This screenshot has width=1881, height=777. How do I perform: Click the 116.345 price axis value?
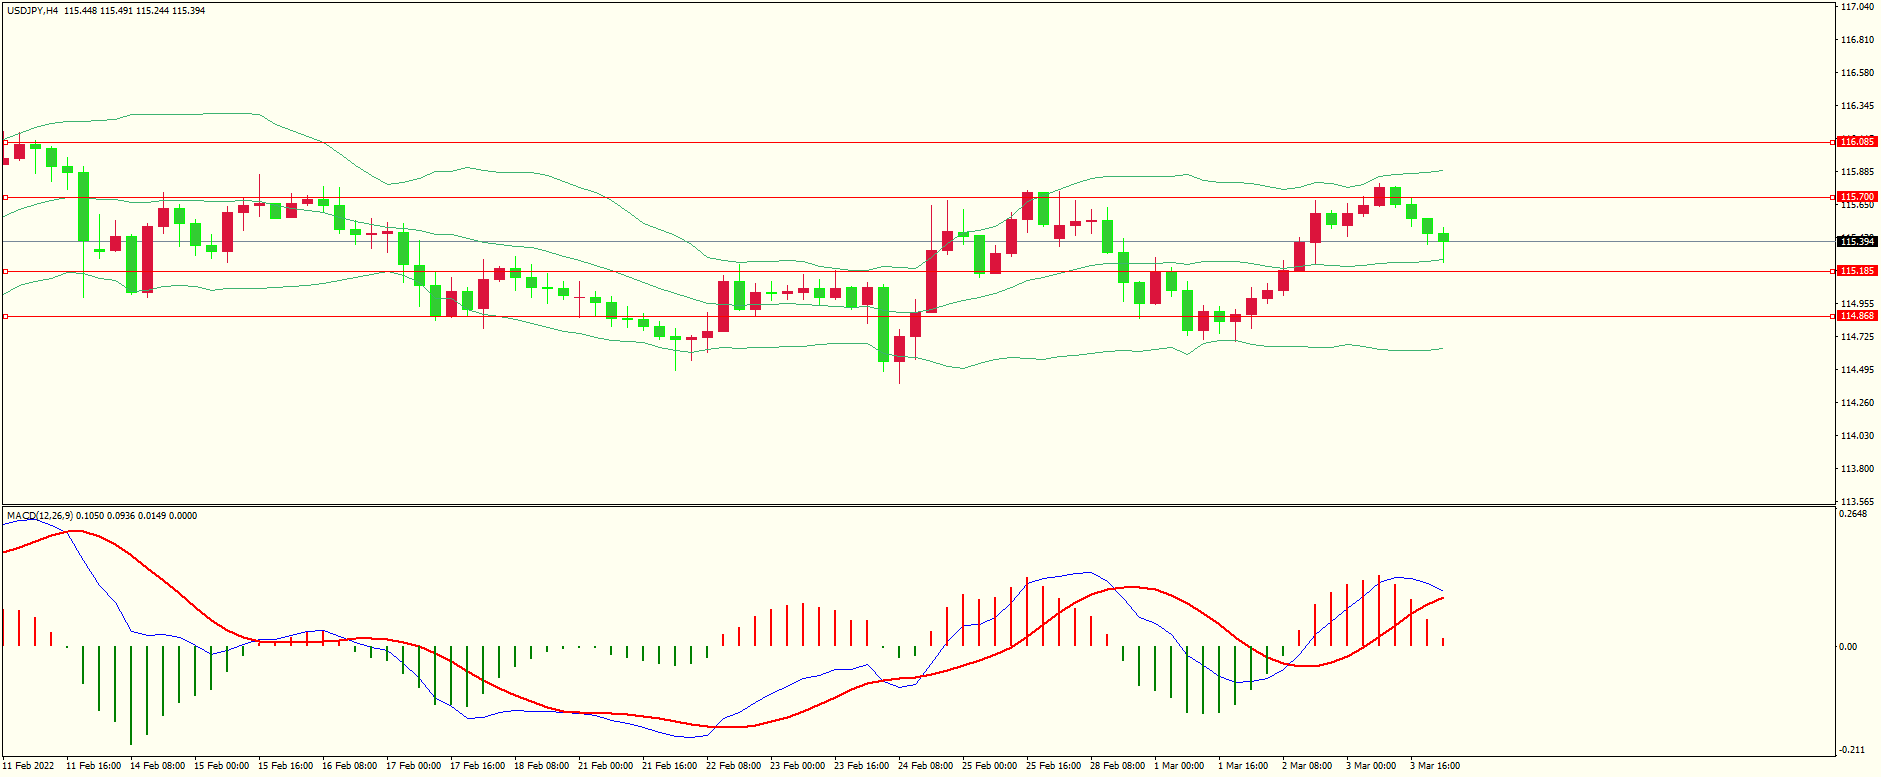point(1857,106)
